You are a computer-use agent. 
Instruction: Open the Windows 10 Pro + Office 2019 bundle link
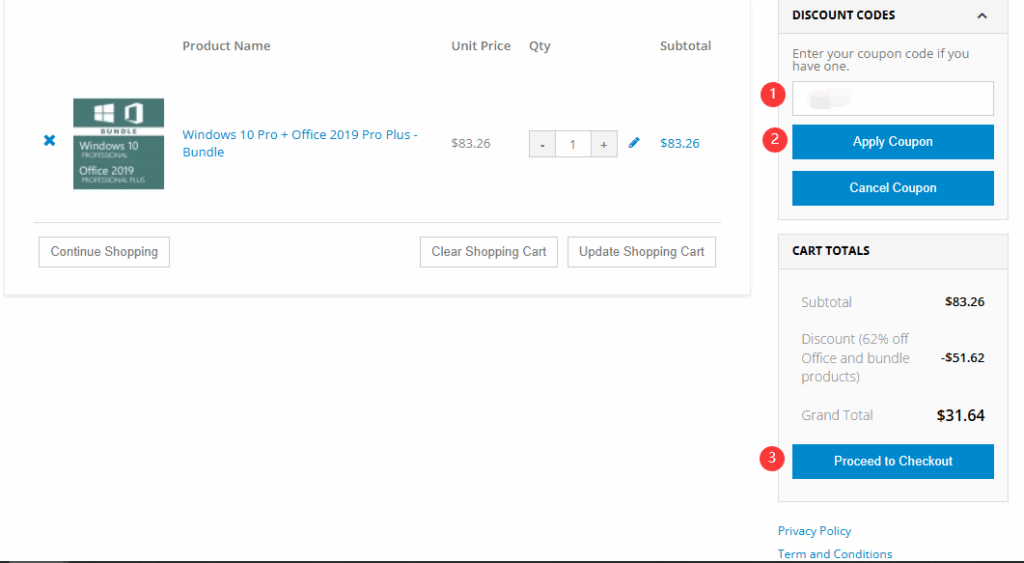click(x=300, y=143)
